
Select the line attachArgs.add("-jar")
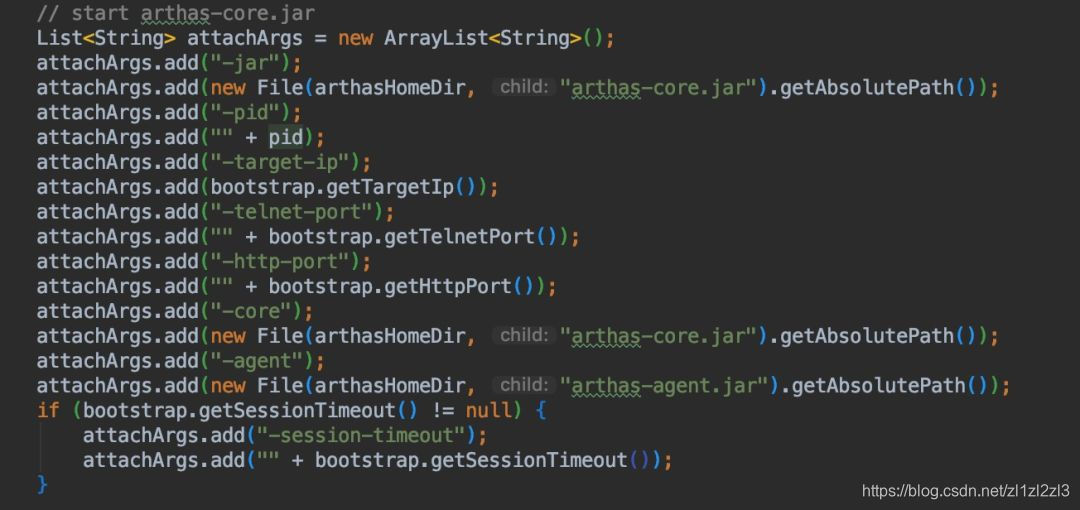tap(169, 63)
